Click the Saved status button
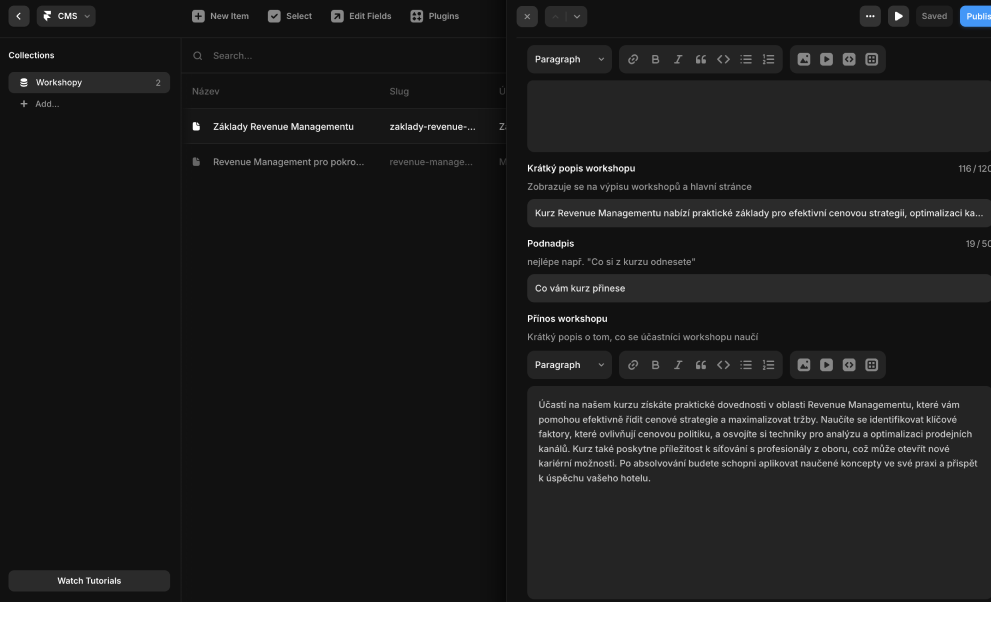The height and width of the screenshot is (620, 991). (x=934, y=16)
